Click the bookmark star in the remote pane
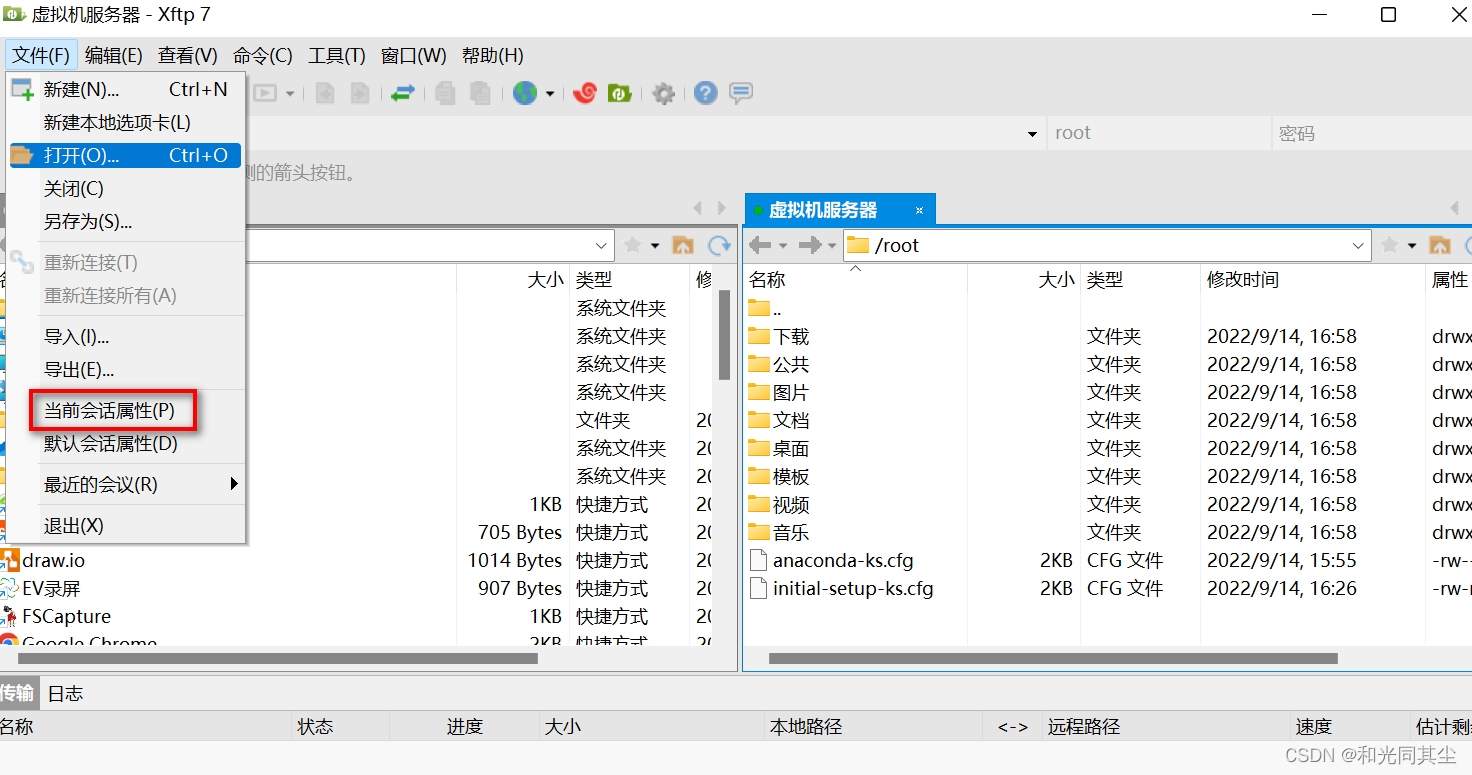Image resolution: width=1472 pixels, height=775 pixels. [1390, 245]
